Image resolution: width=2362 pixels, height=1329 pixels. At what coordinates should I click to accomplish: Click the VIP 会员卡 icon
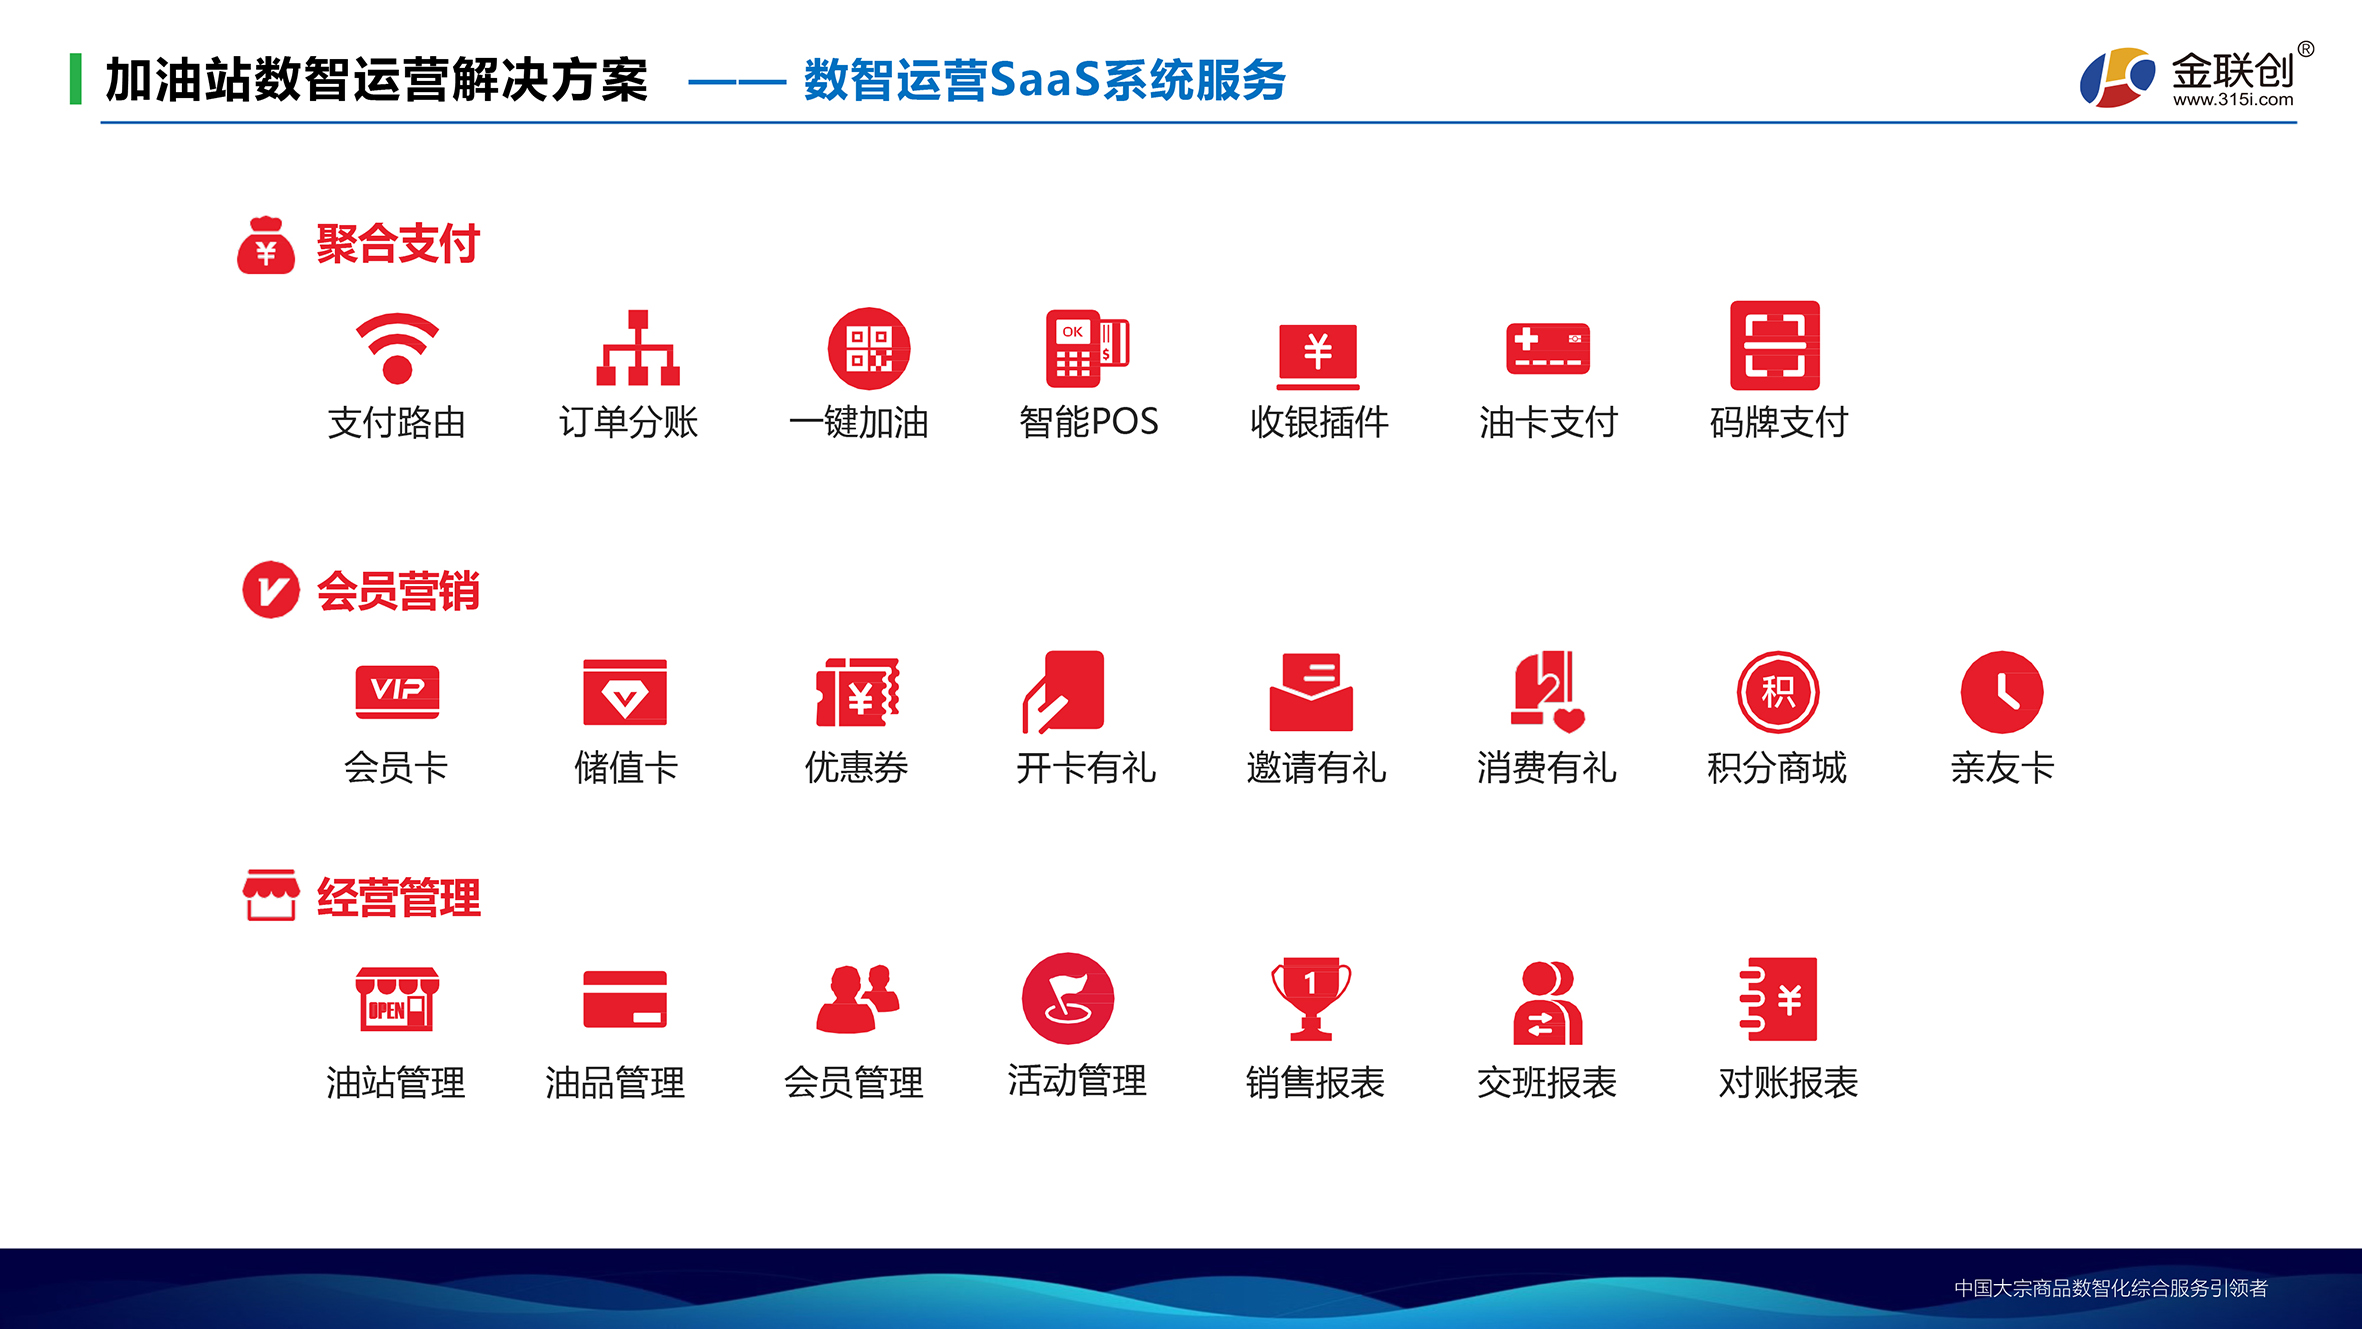pos(397,691)
